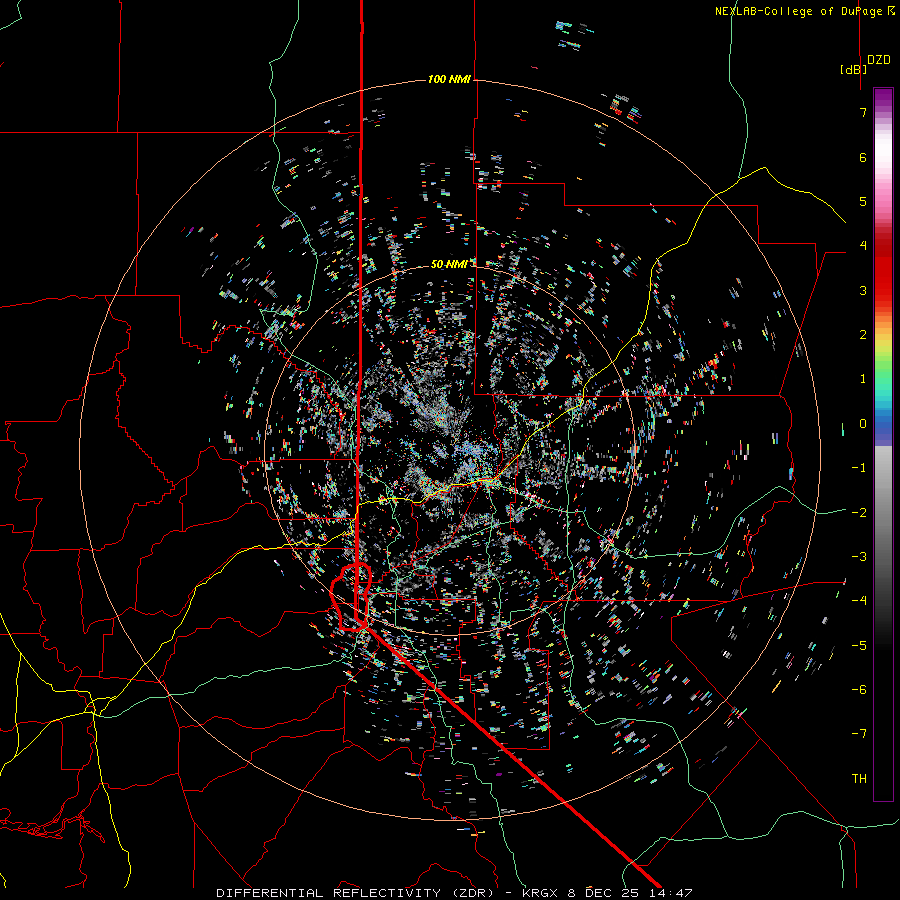Click the [dB] units label

pos(854,69)
